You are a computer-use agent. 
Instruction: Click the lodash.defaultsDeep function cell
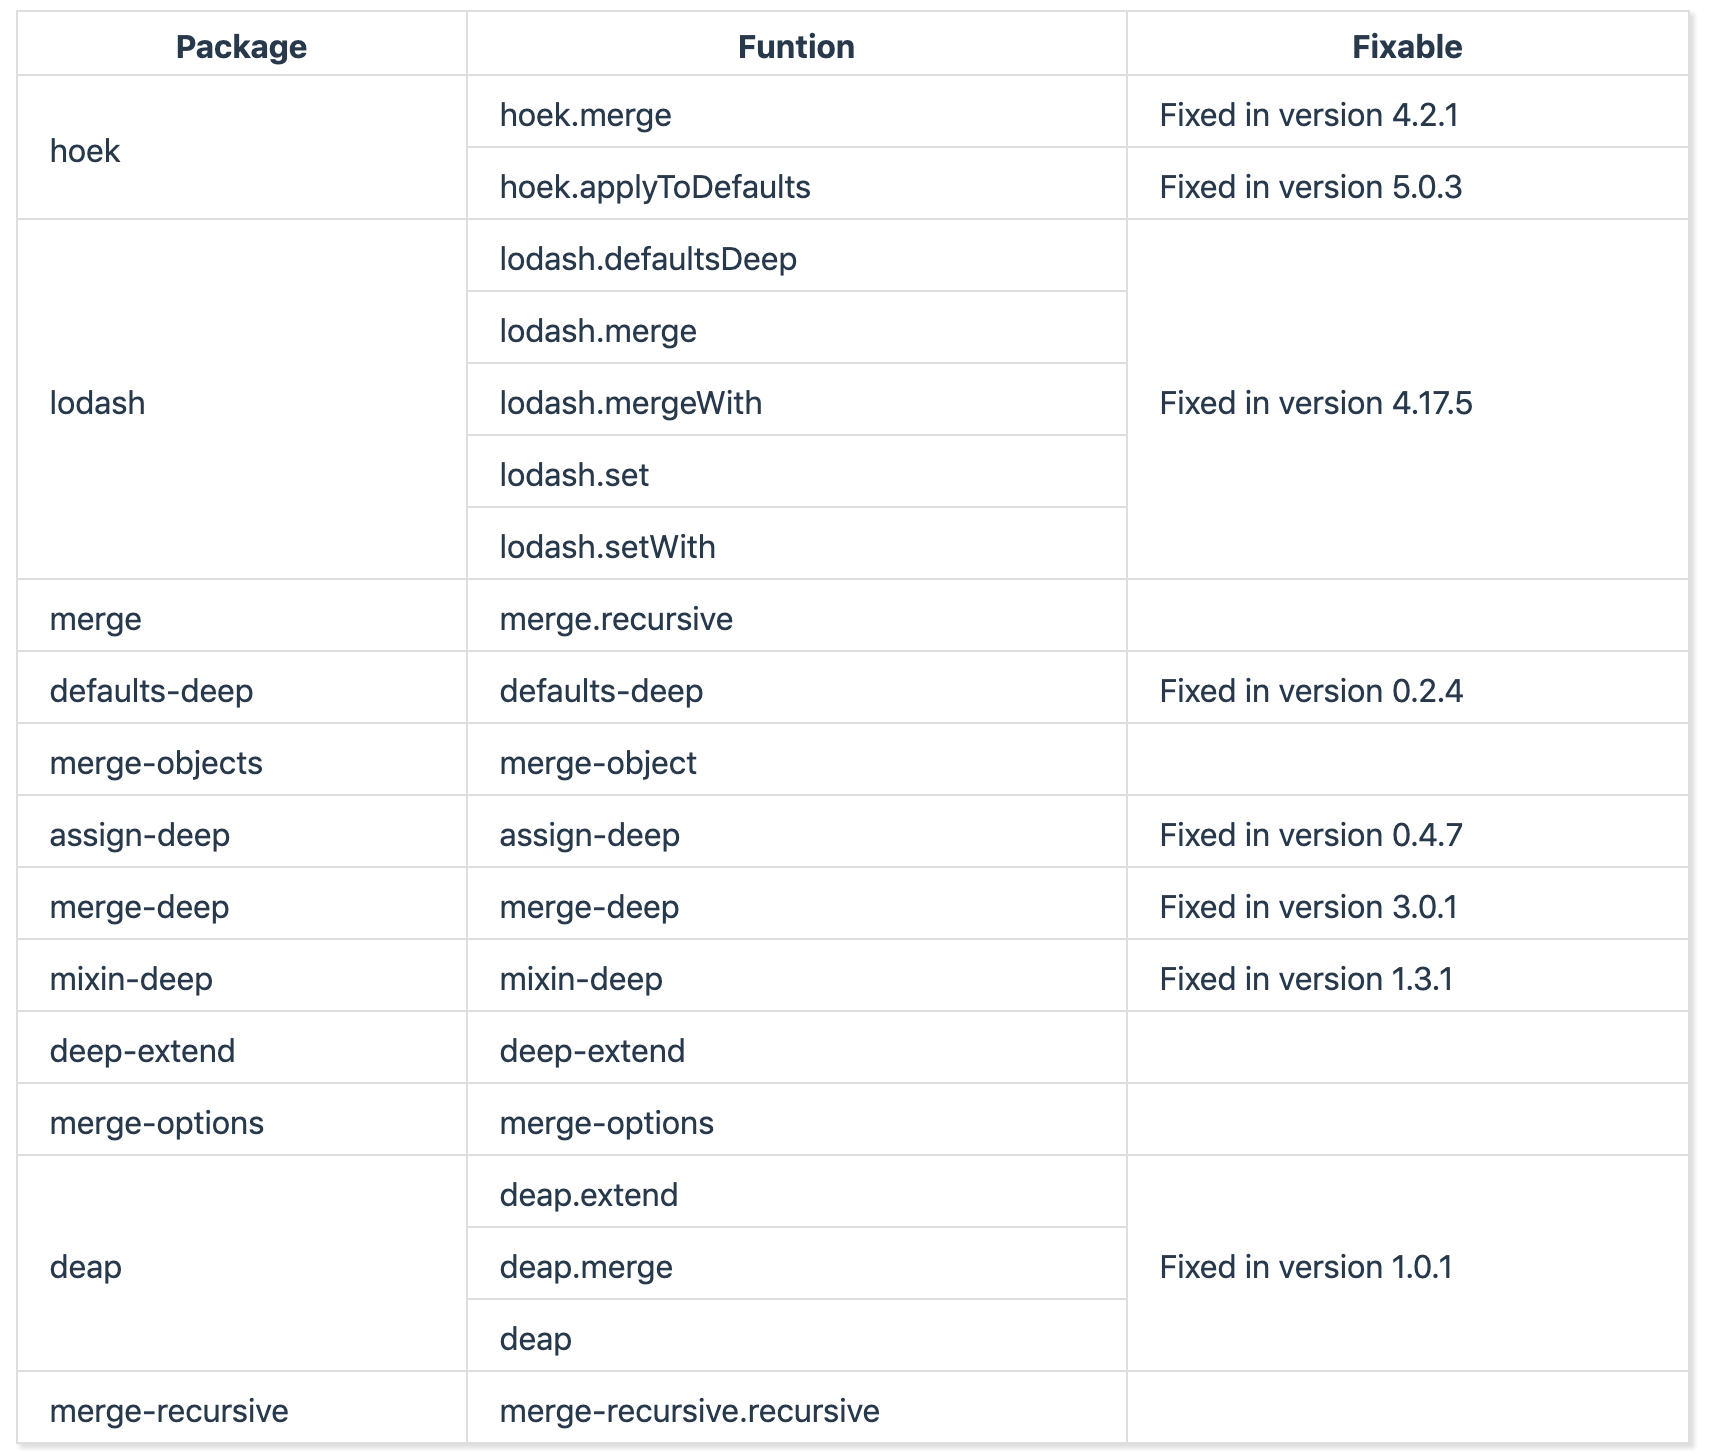click(x=648, y=259)
